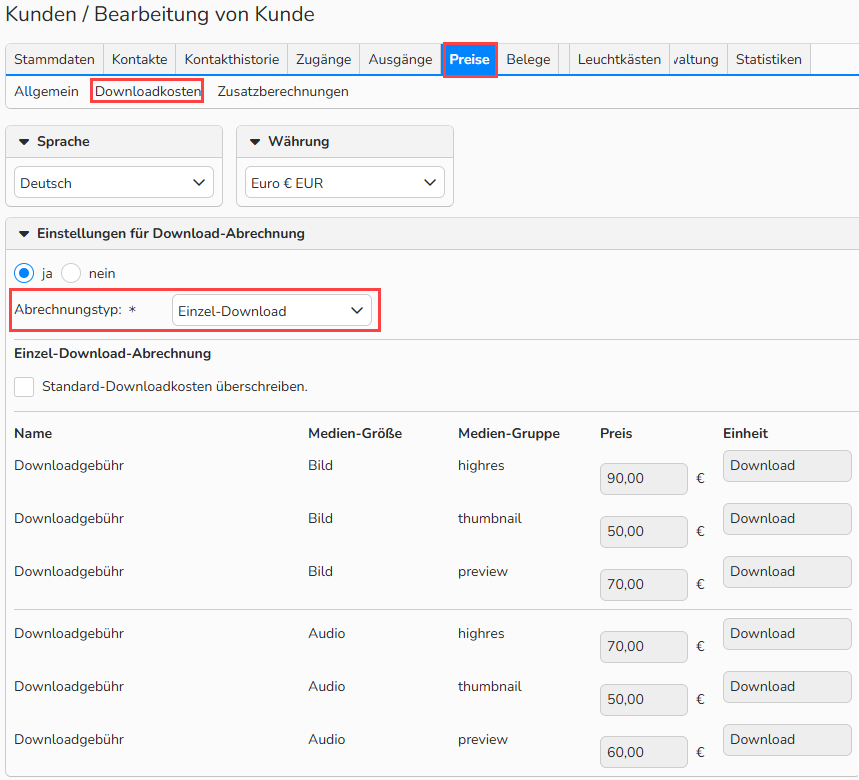Collapse the Sprache panel

coord(24,142)
